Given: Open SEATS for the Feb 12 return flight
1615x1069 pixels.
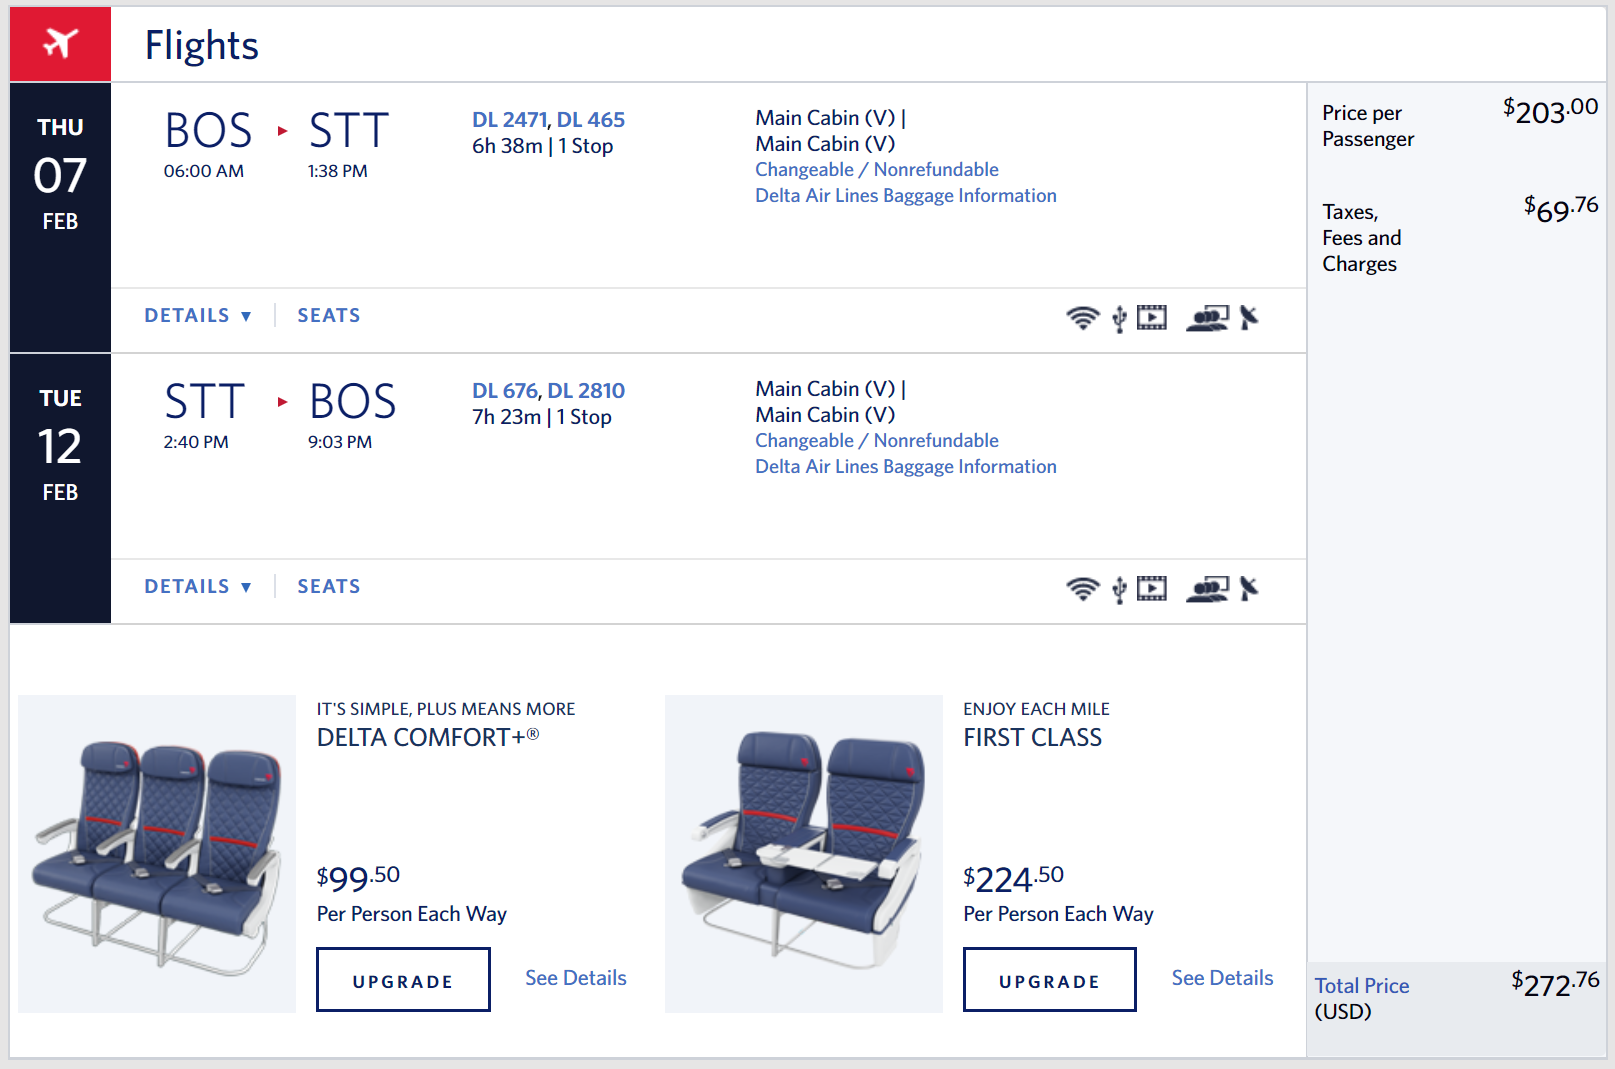Looking at the screenshot, I should point(328,587).
